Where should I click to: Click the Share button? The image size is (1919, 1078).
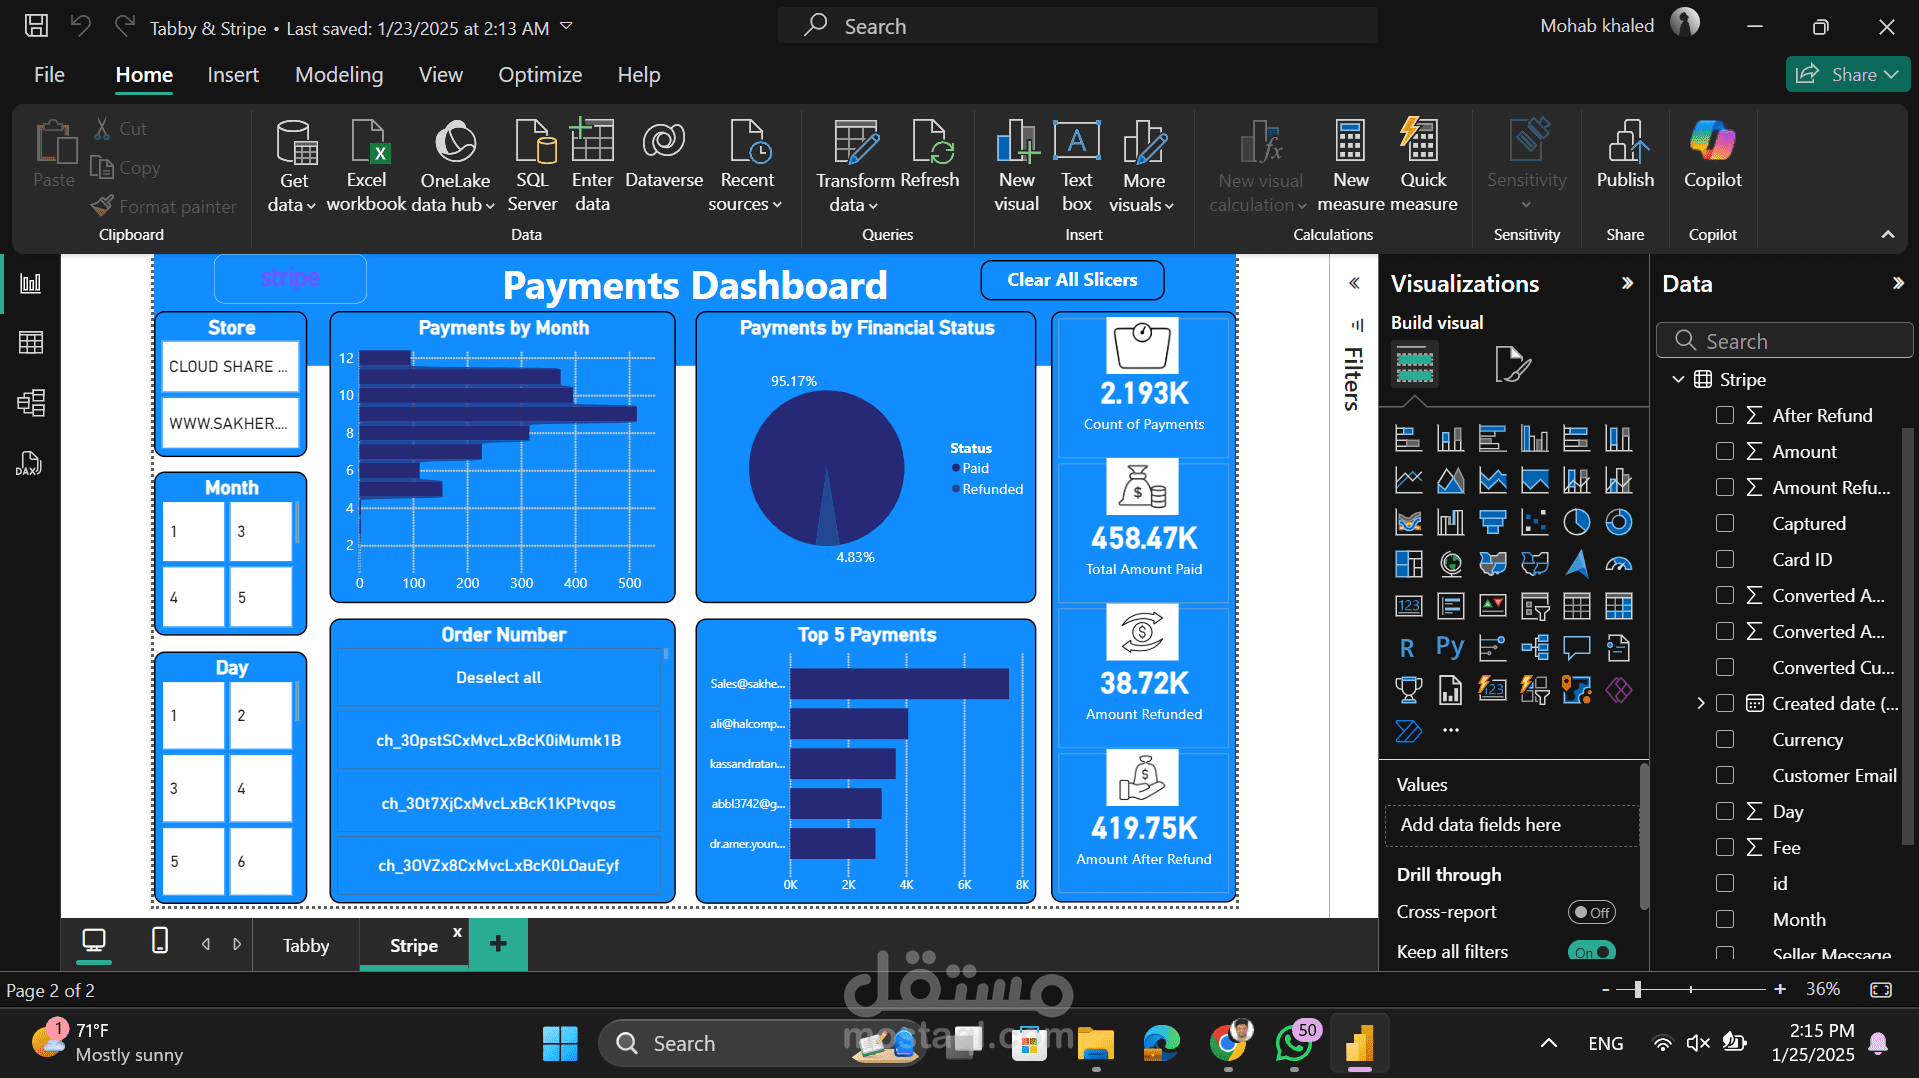pos(1848,74)
